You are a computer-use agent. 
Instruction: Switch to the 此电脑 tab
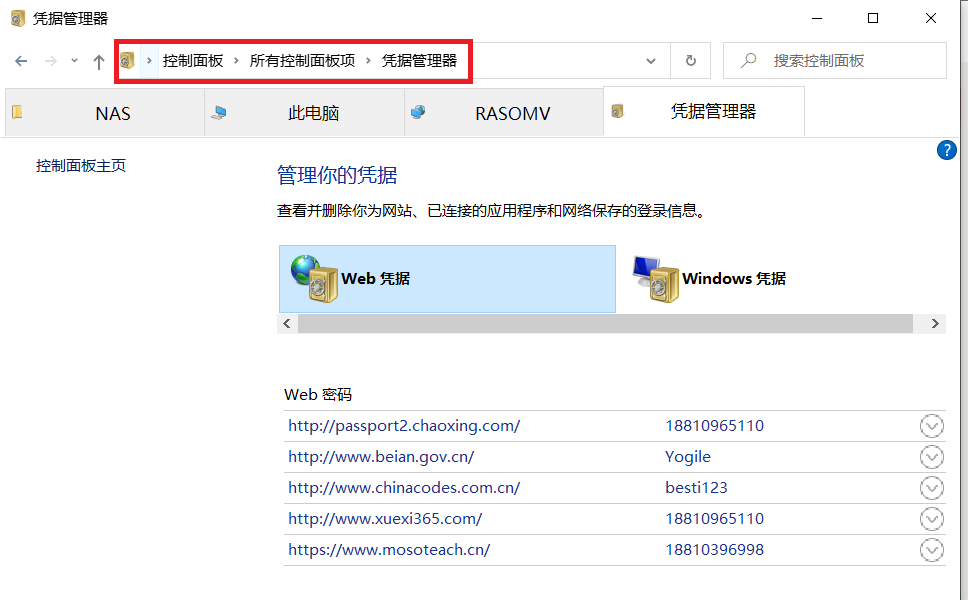[x=304, y=112]
